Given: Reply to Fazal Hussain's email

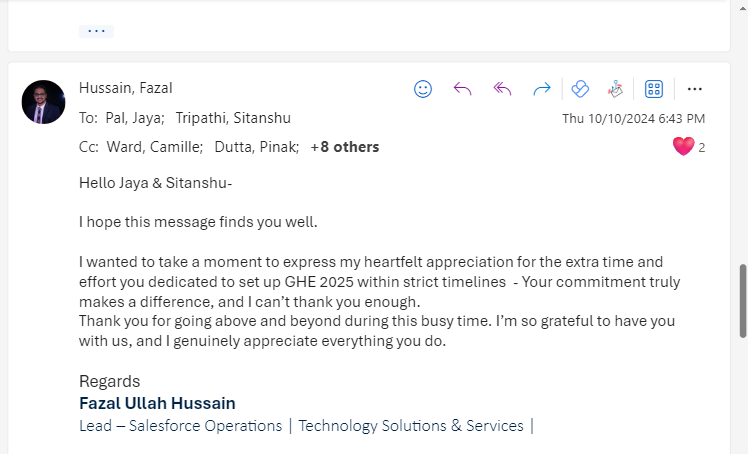Looking at the screenshot, I should [462, 89].
